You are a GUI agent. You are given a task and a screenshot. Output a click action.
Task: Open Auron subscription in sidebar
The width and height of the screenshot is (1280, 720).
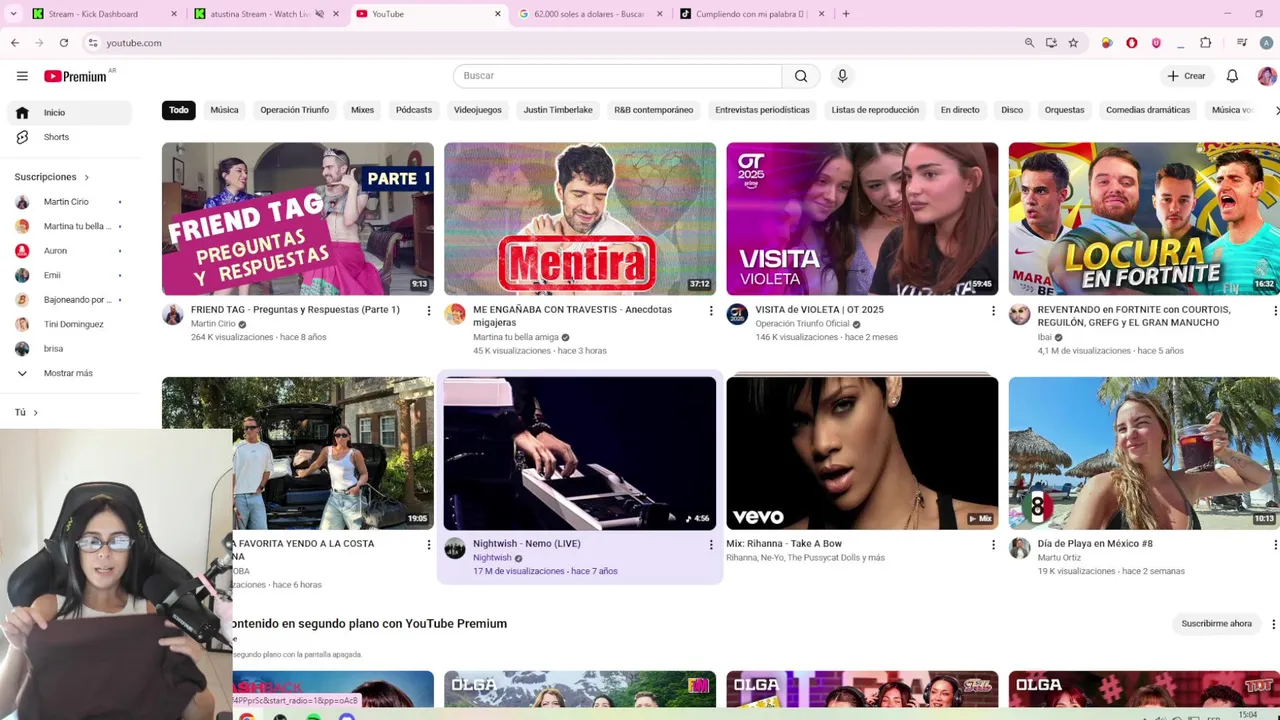click(x=68, y=251)
